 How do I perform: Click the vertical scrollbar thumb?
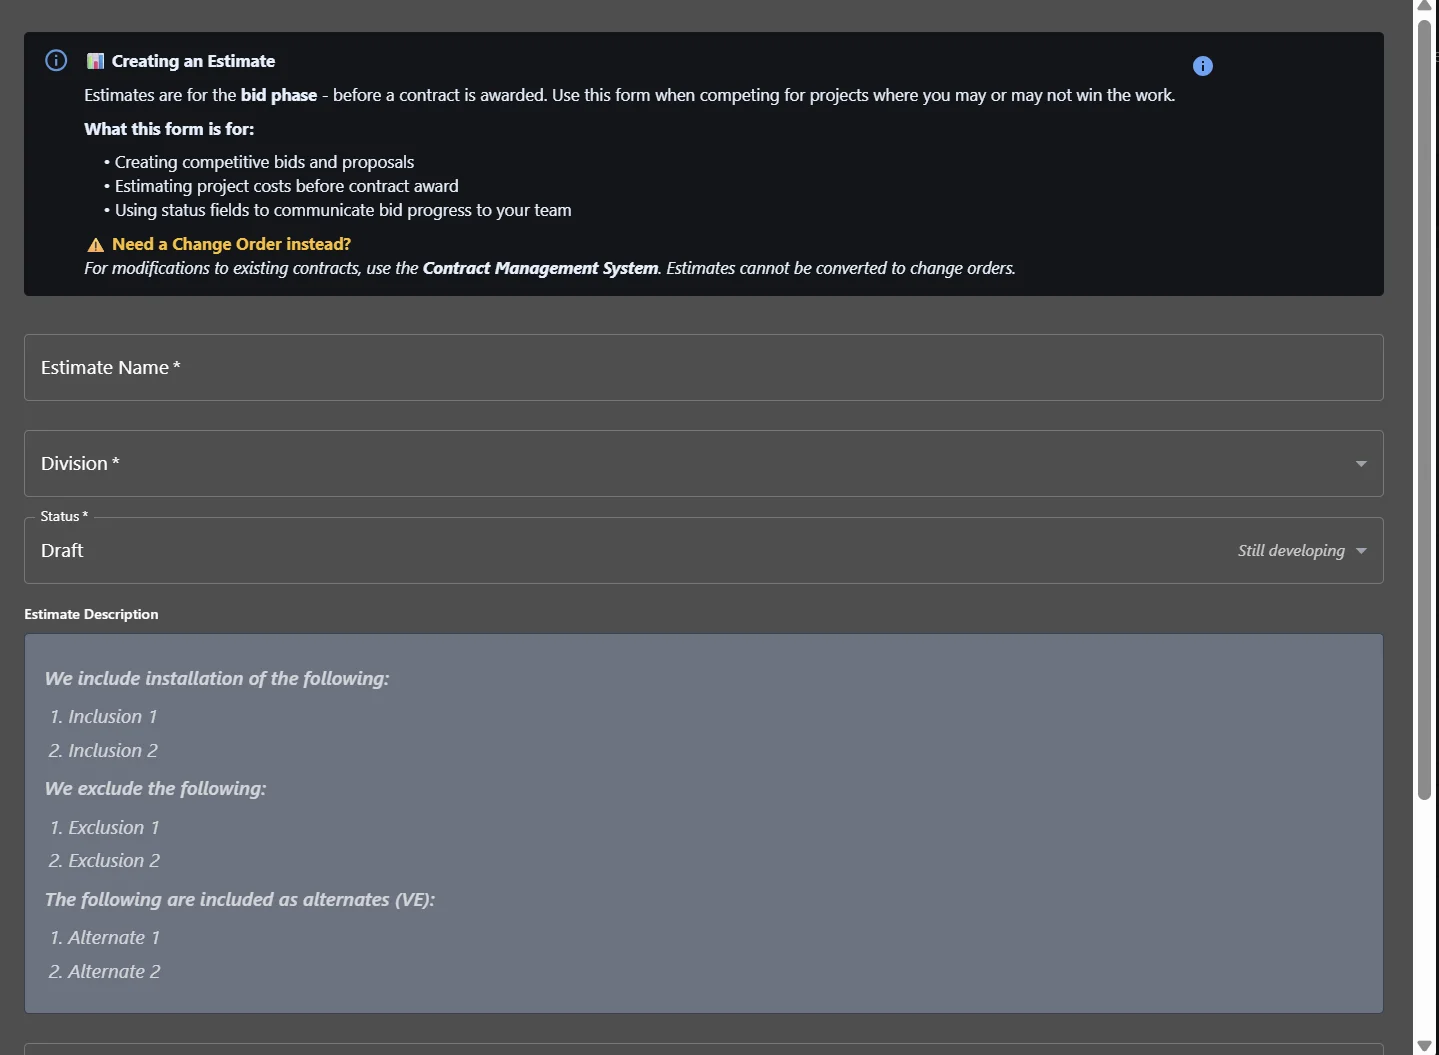(x=1424, y=410)
